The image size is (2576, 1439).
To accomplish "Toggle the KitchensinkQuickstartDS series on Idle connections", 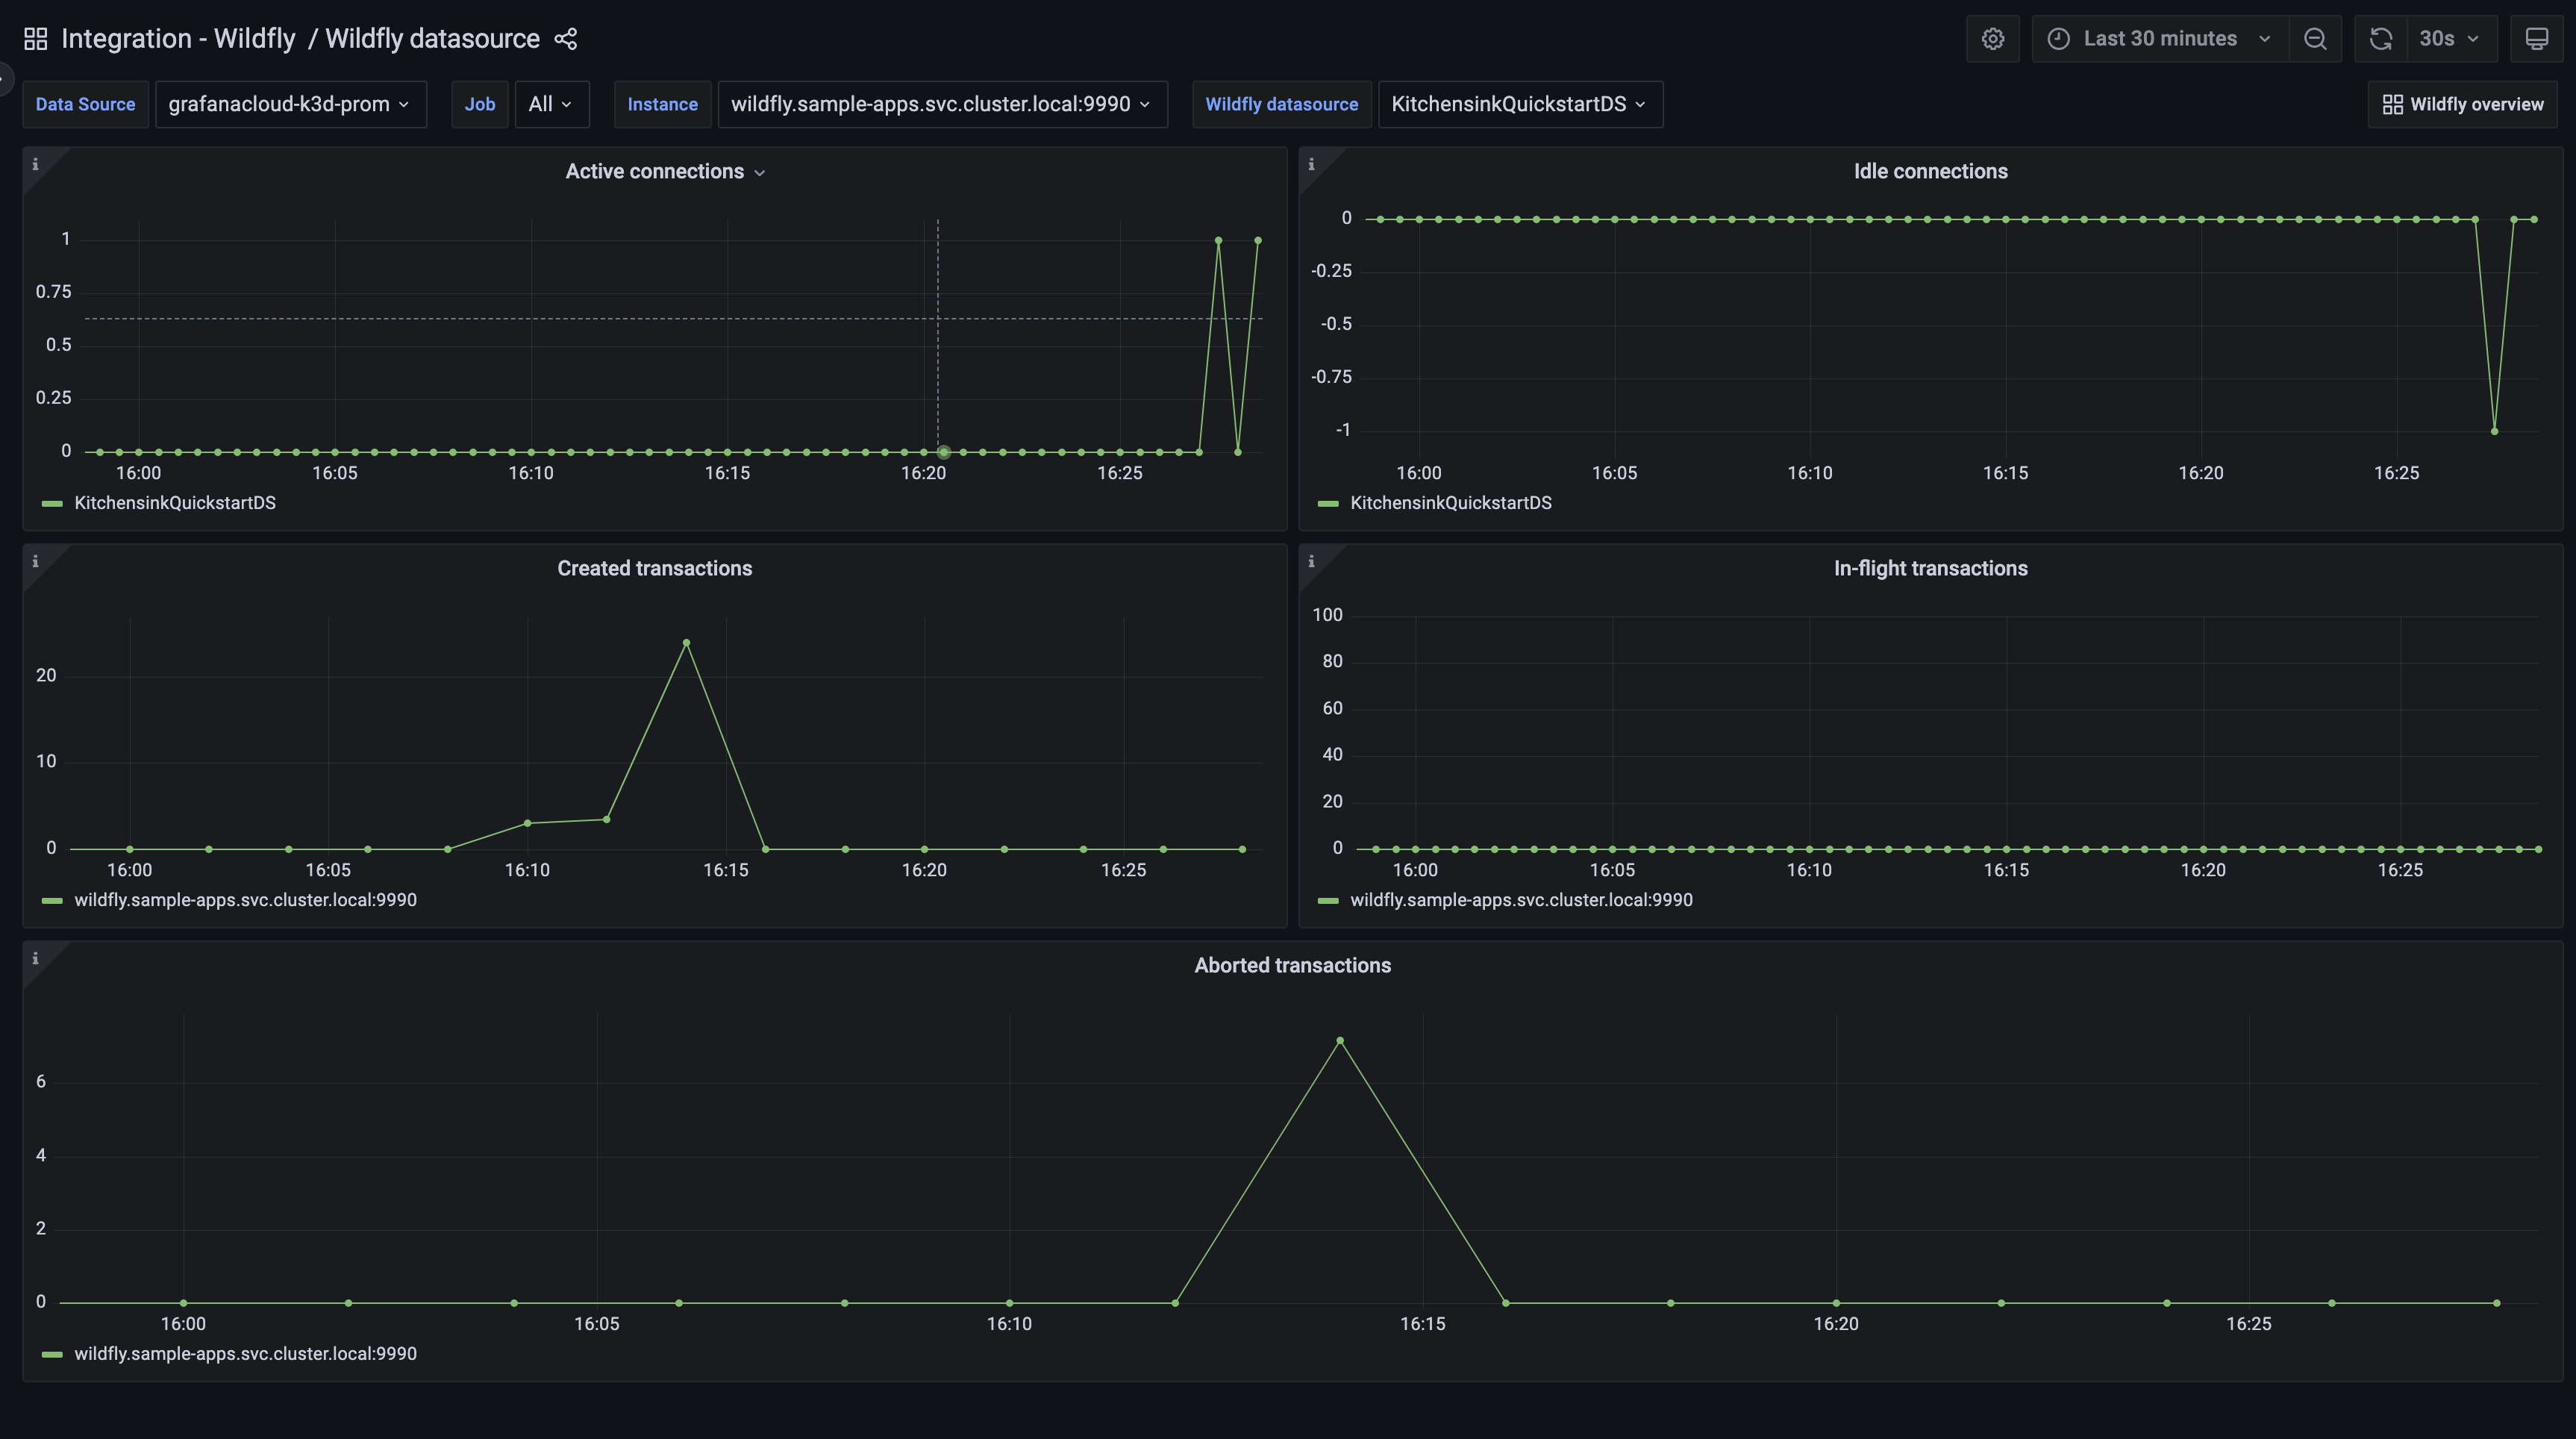I will (1451, 503).
